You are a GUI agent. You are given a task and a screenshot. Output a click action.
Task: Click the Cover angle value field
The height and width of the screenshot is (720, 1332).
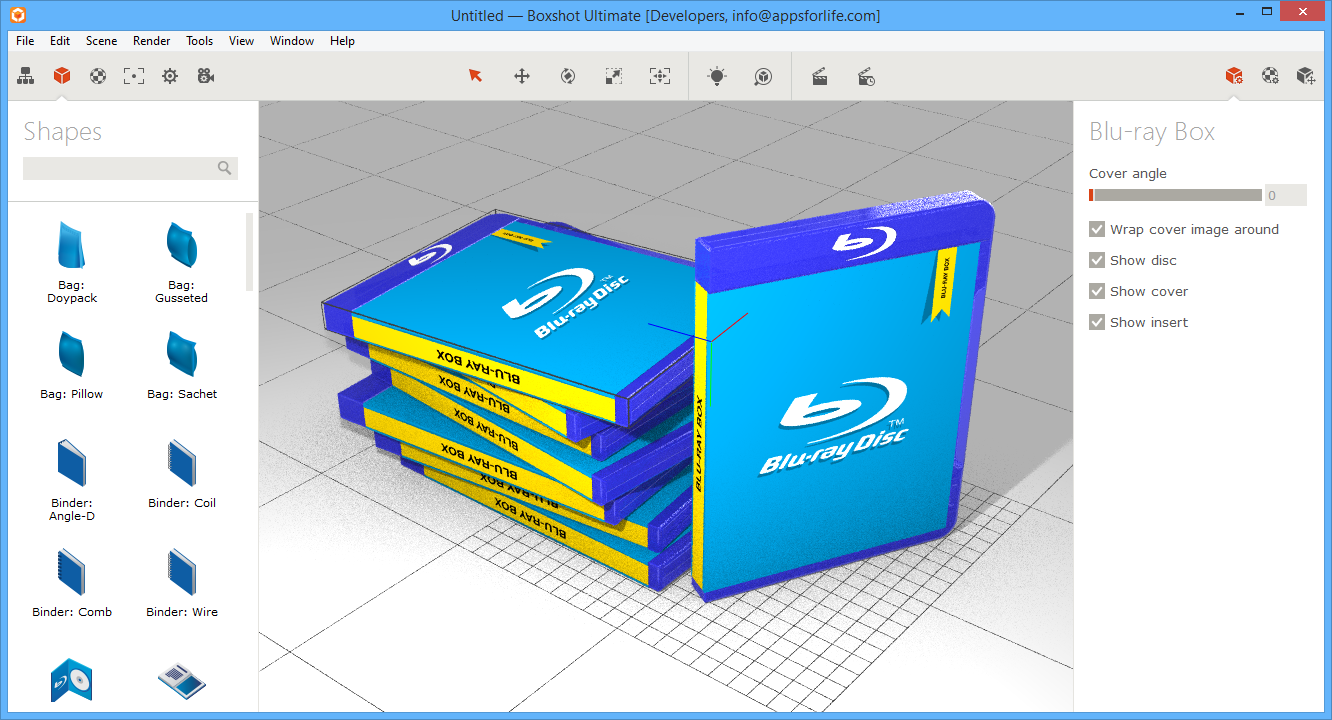1285,195
